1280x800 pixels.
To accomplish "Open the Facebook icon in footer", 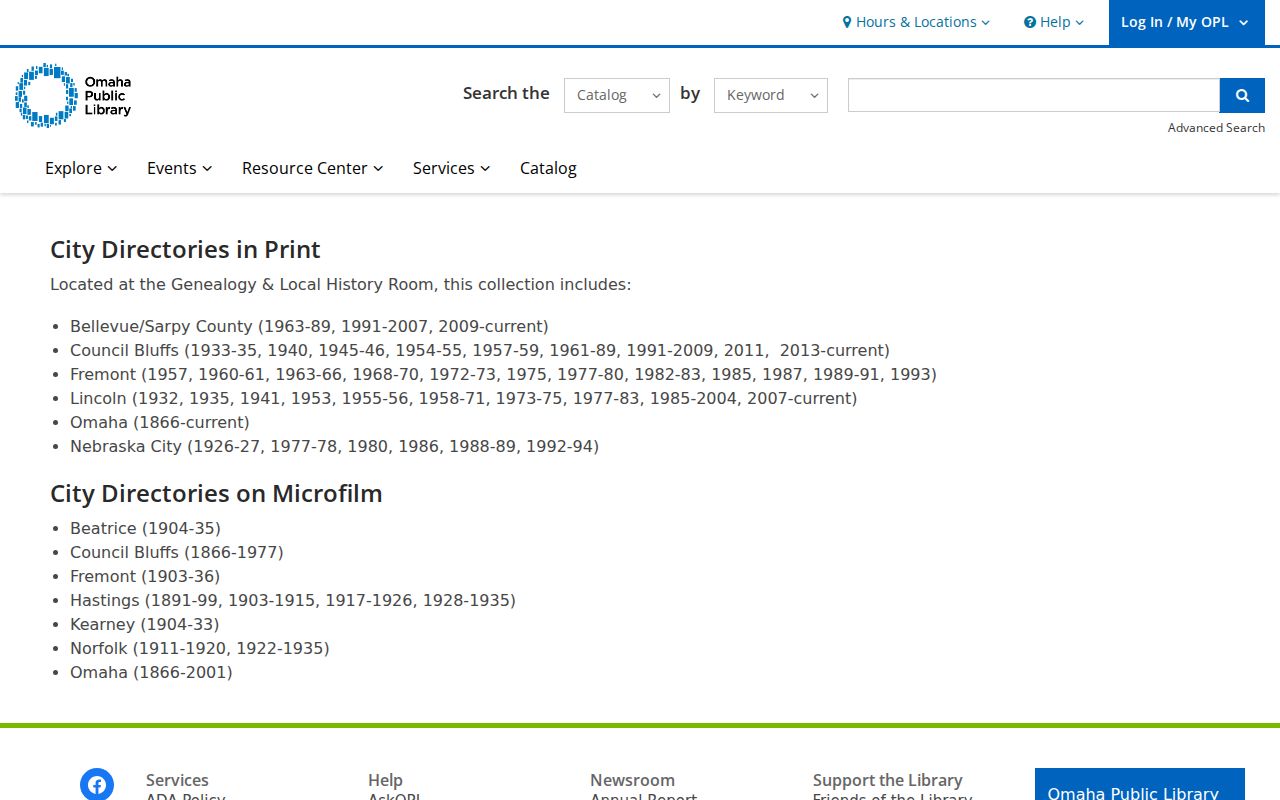I will coord(97,785).
